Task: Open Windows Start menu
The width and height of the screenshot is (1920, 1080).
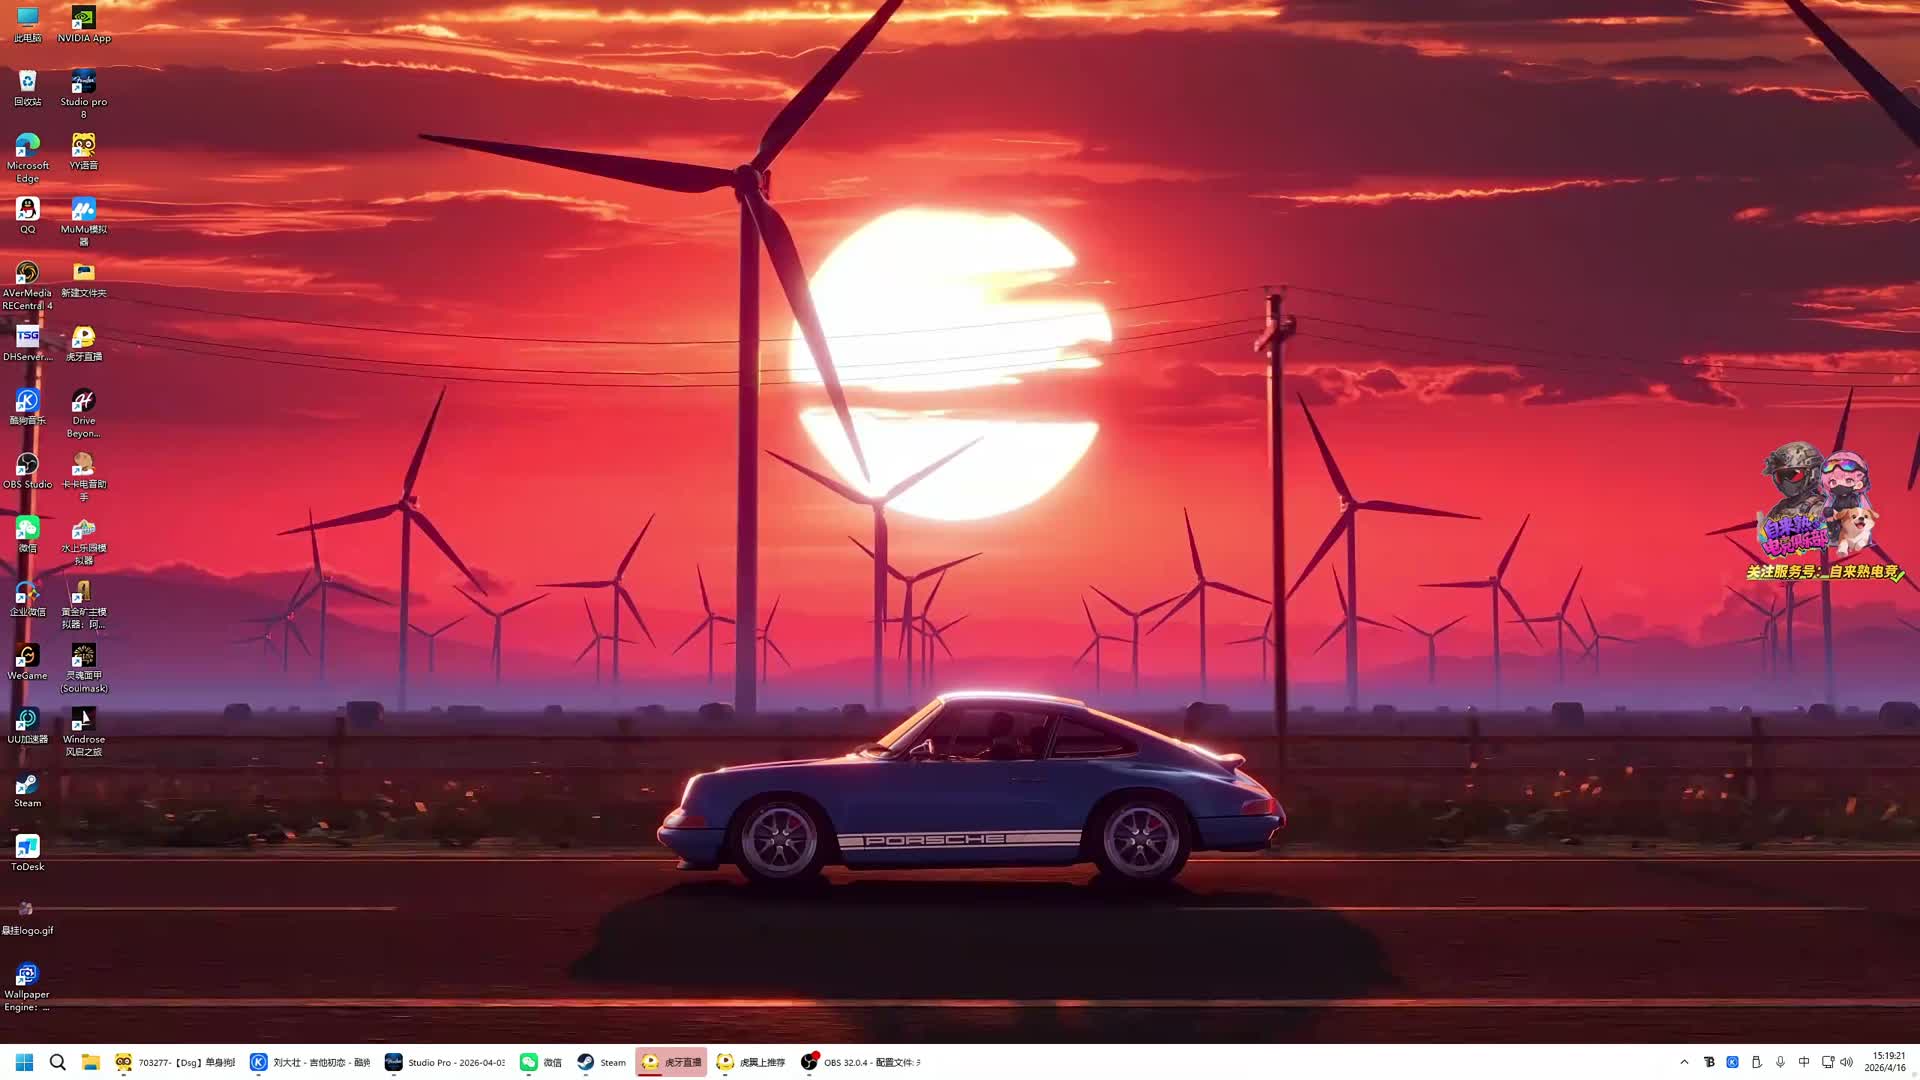Action: pyautogui.click(x=24, y=1062)
